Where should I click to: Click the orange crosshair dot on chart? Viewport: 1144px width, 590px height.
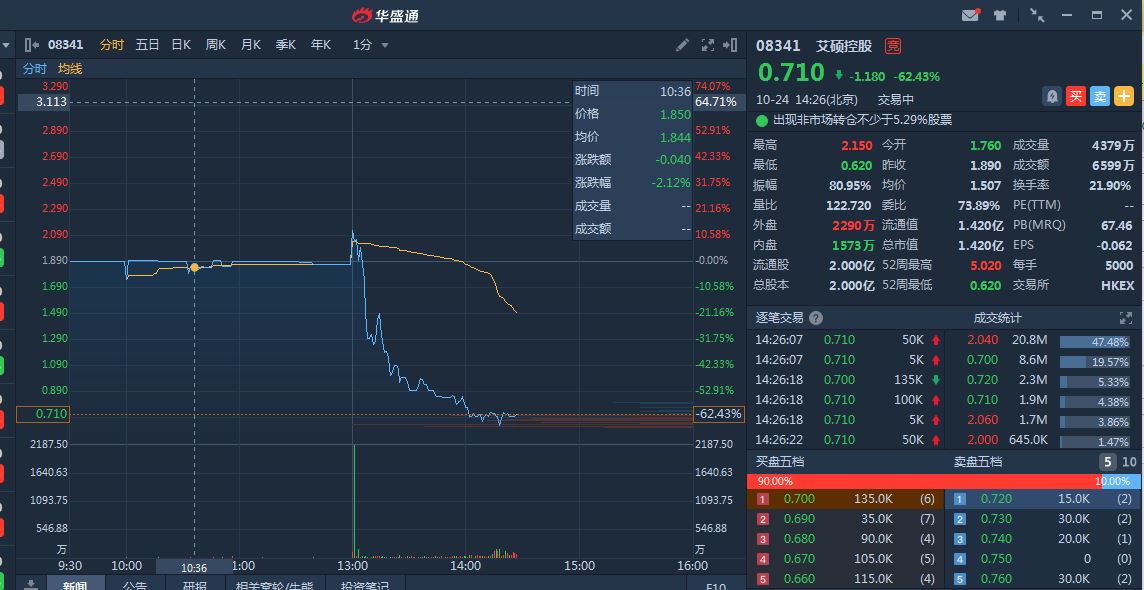(x=194, y=268)
